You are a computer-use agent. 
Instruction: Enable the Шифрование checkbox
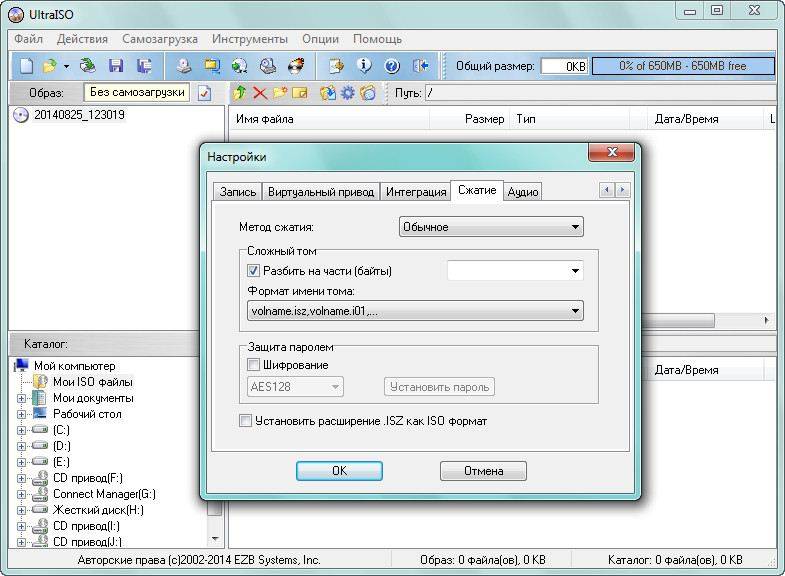tap(253, 365)
